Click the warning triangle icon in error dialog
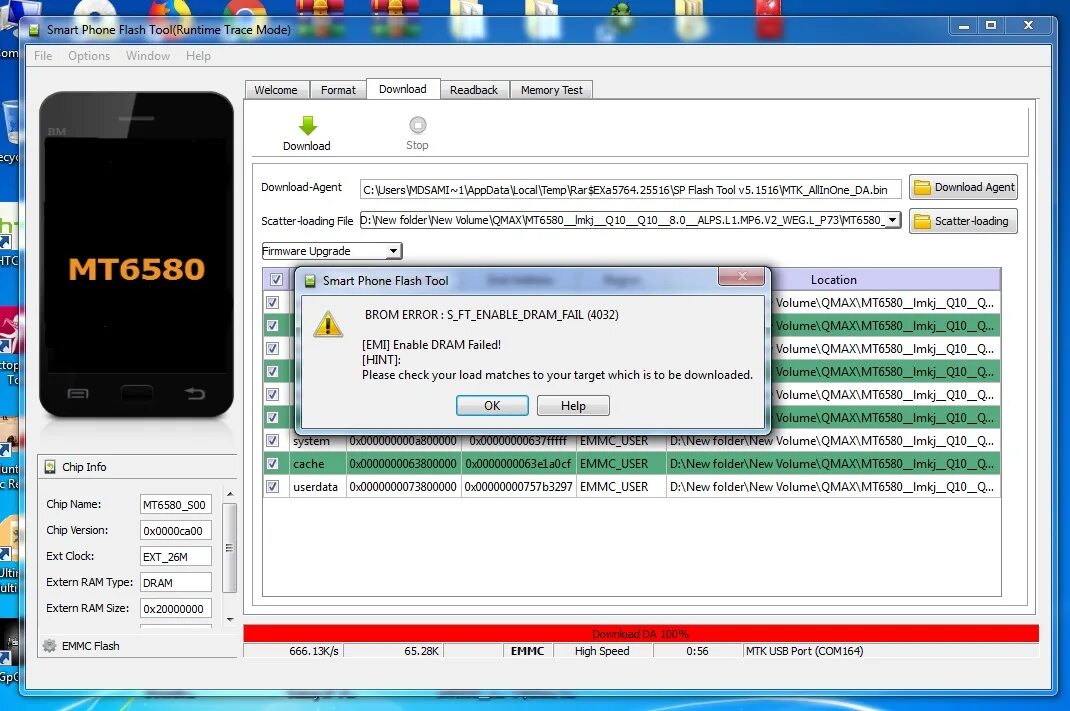 point(328,324)
